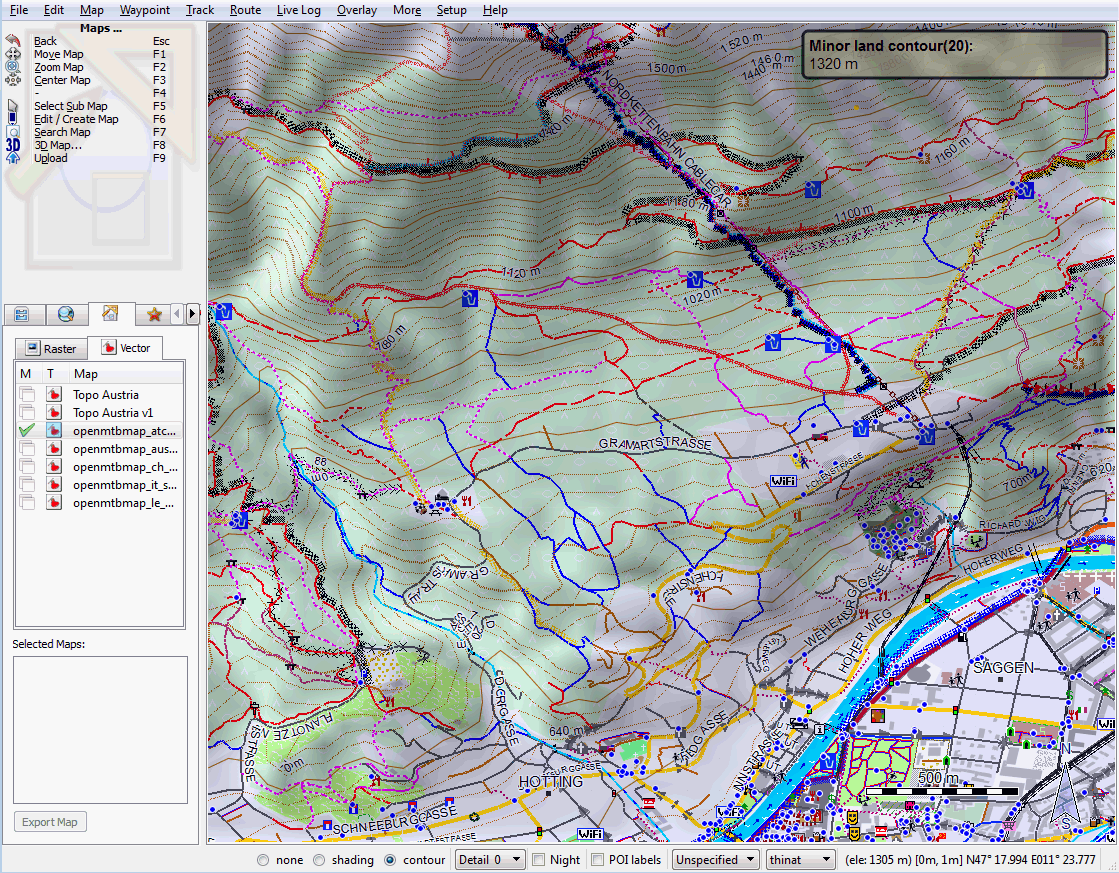The width and height of the screenshot is (1119, 873).
Task: Switch to the Raster tab
Action: 51,348
